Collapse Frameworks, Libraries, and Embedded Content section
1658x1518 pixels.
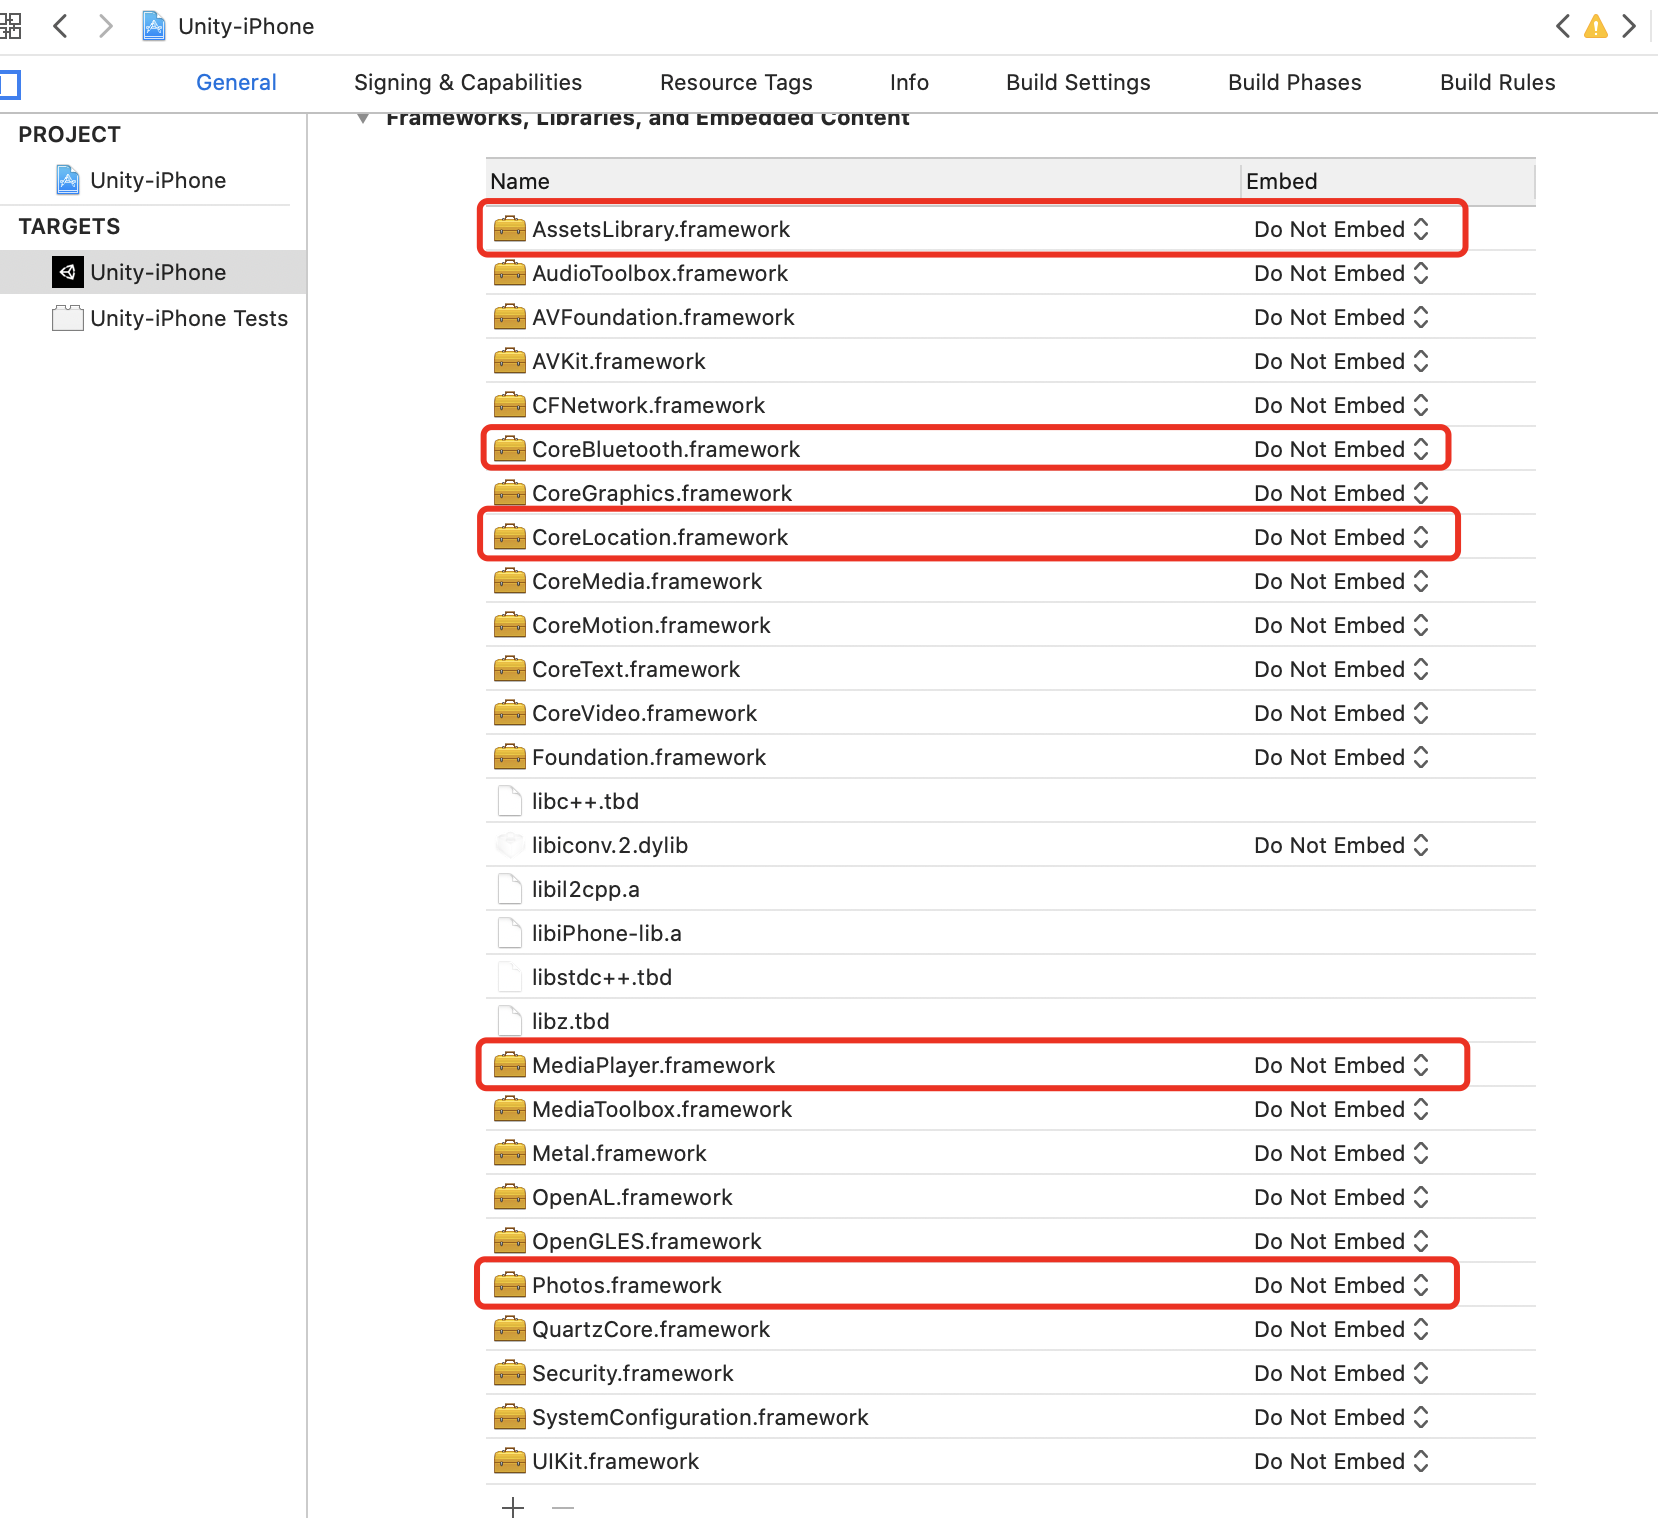pos(364,119)
